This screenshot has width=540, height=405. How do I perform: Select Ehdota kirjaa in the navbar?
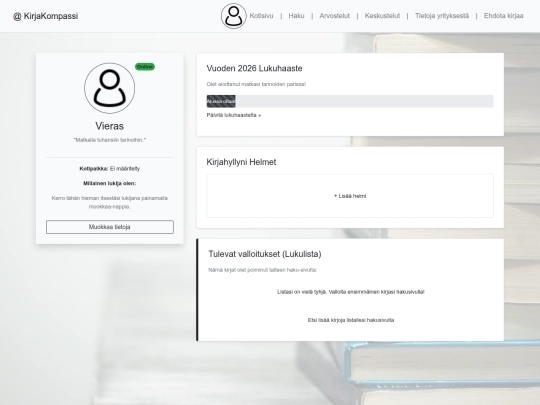tap(503, 16)
